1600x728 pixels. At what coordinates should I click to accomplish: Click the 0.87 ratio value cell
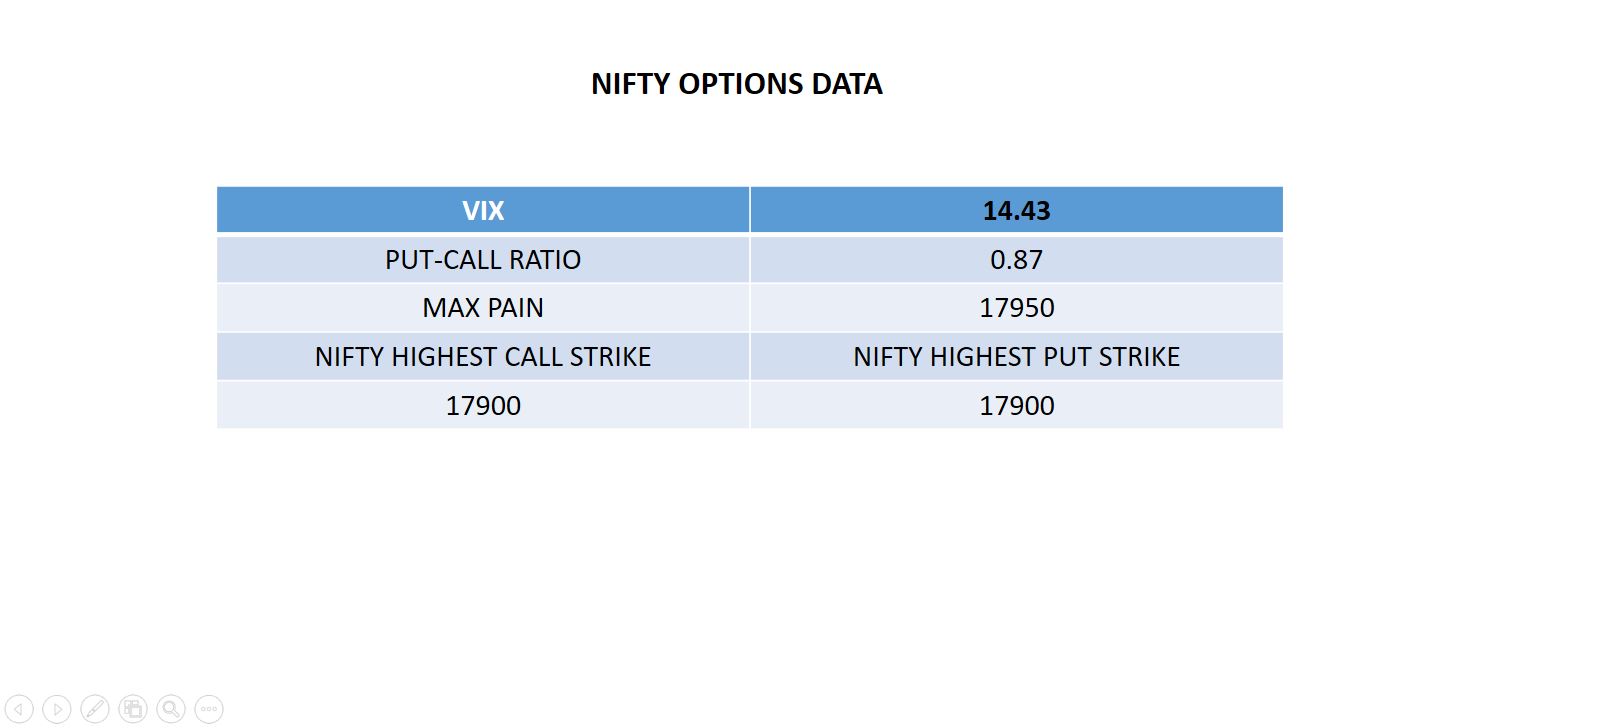tap(1016, 260)
